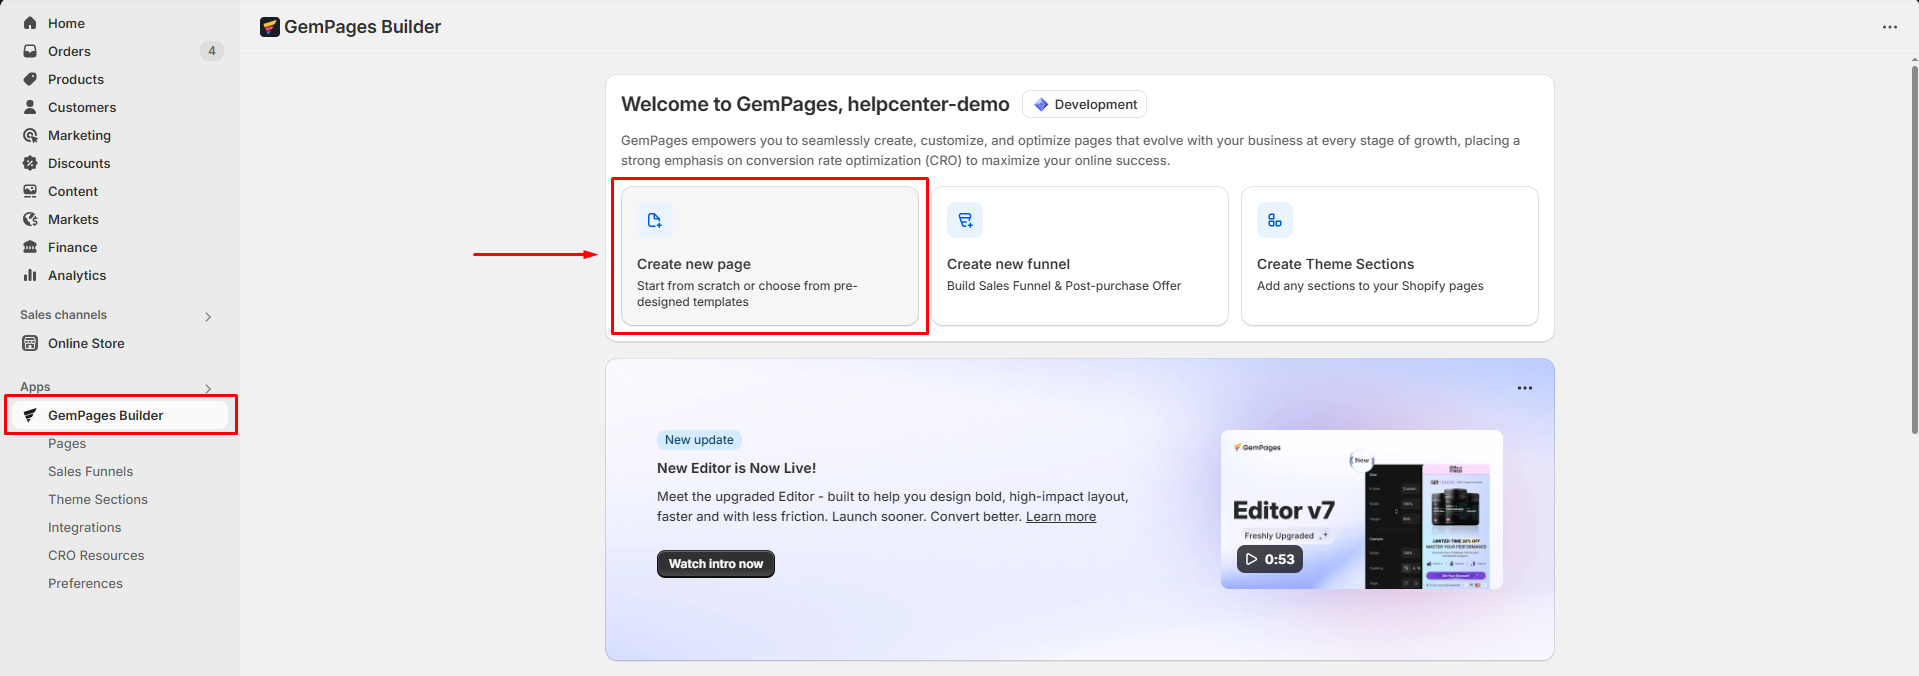This screenshot has width=1919, height=676.
Task: Click the Analytics bar chart icon
Action: [30, 275]
